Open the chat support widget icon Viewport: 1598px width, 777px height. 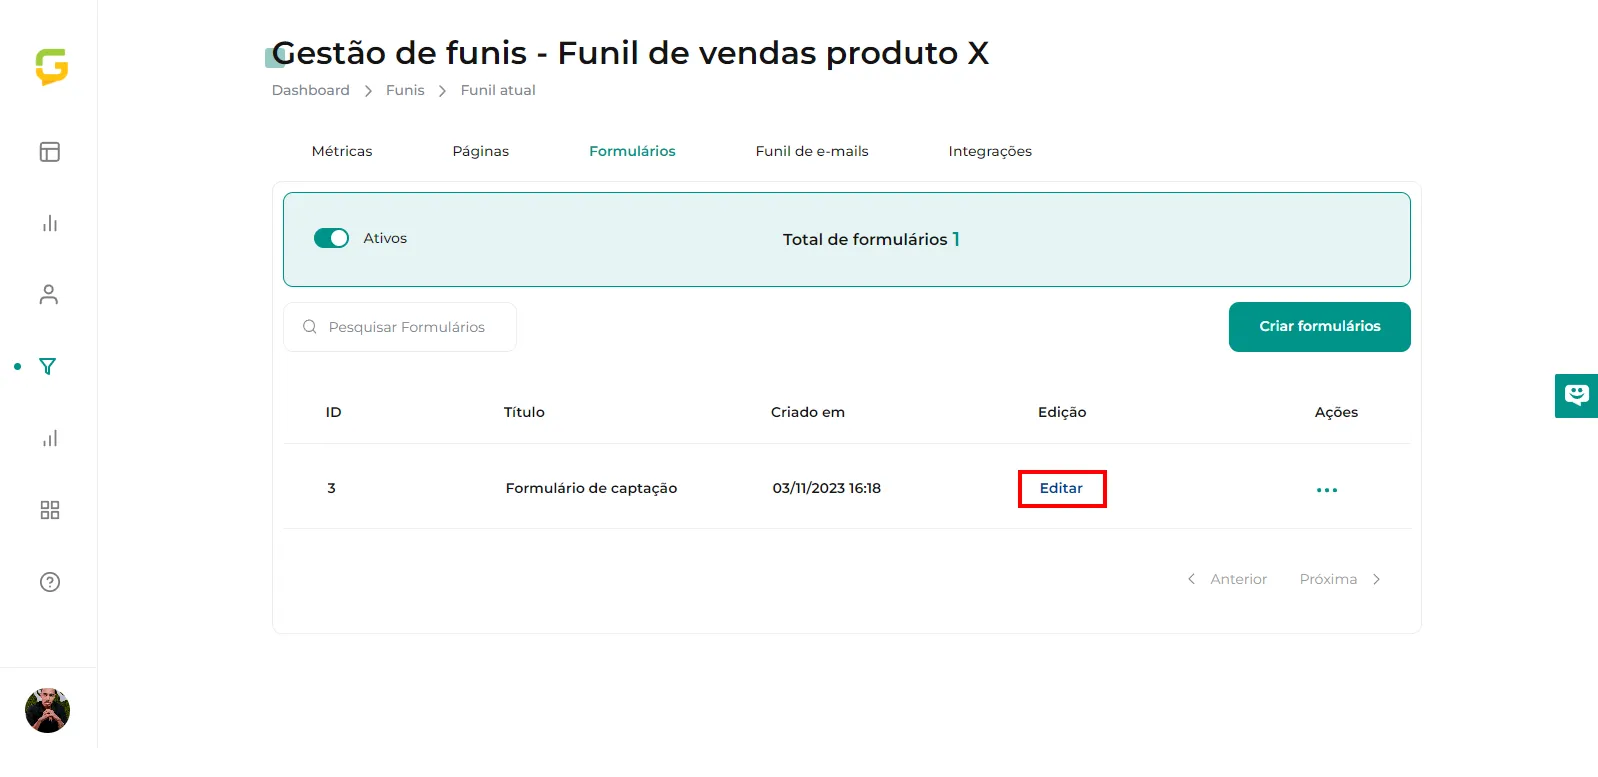coord(1577,395)
